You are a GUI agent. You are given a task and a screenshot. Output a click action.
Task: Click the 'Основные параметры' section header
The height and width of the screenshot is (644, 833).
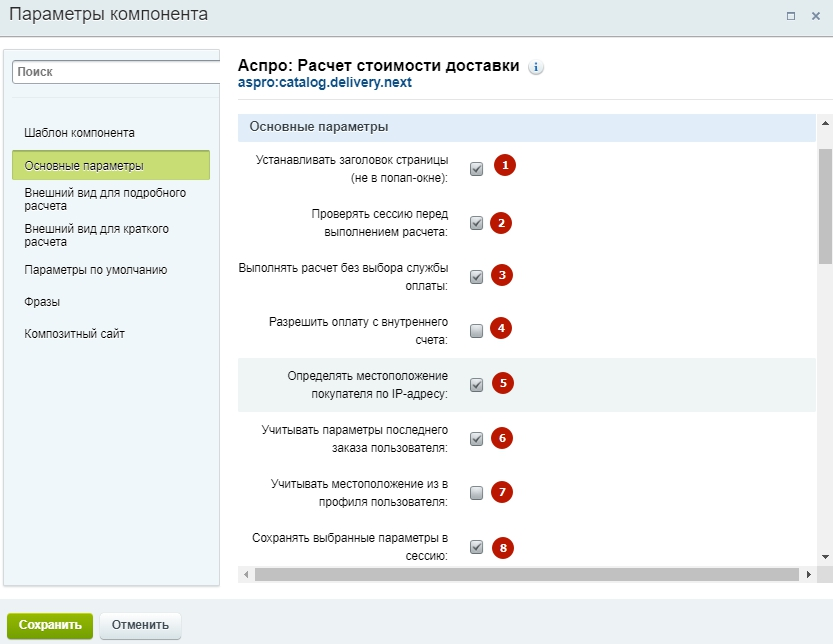pos(526,128)
